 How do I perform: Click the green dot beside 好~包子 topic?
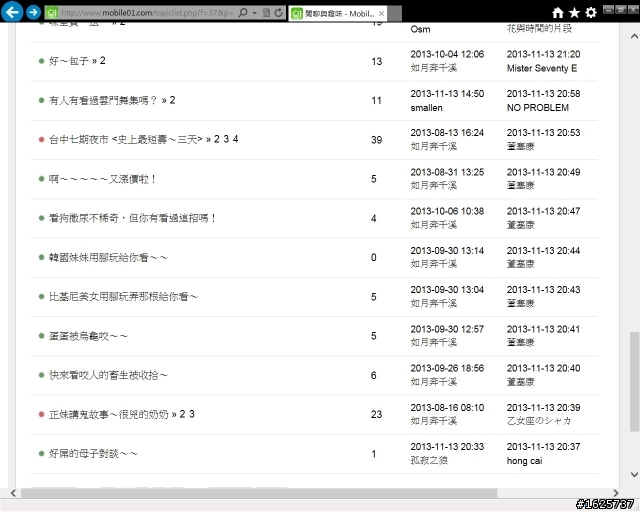(x=41, y=61)
